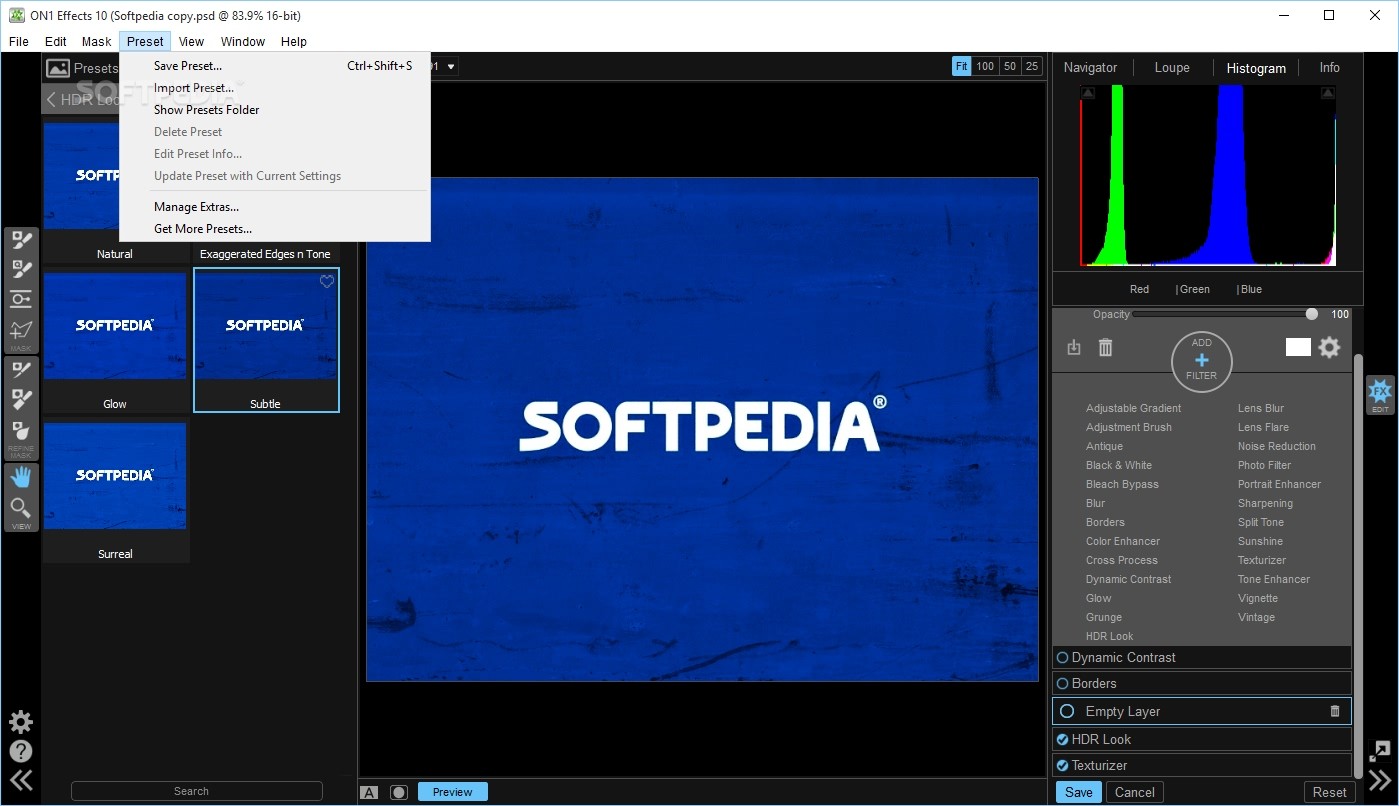Delete filter layer with trash icon below Opacity
1399x806 pixels.
point(1105,347)
